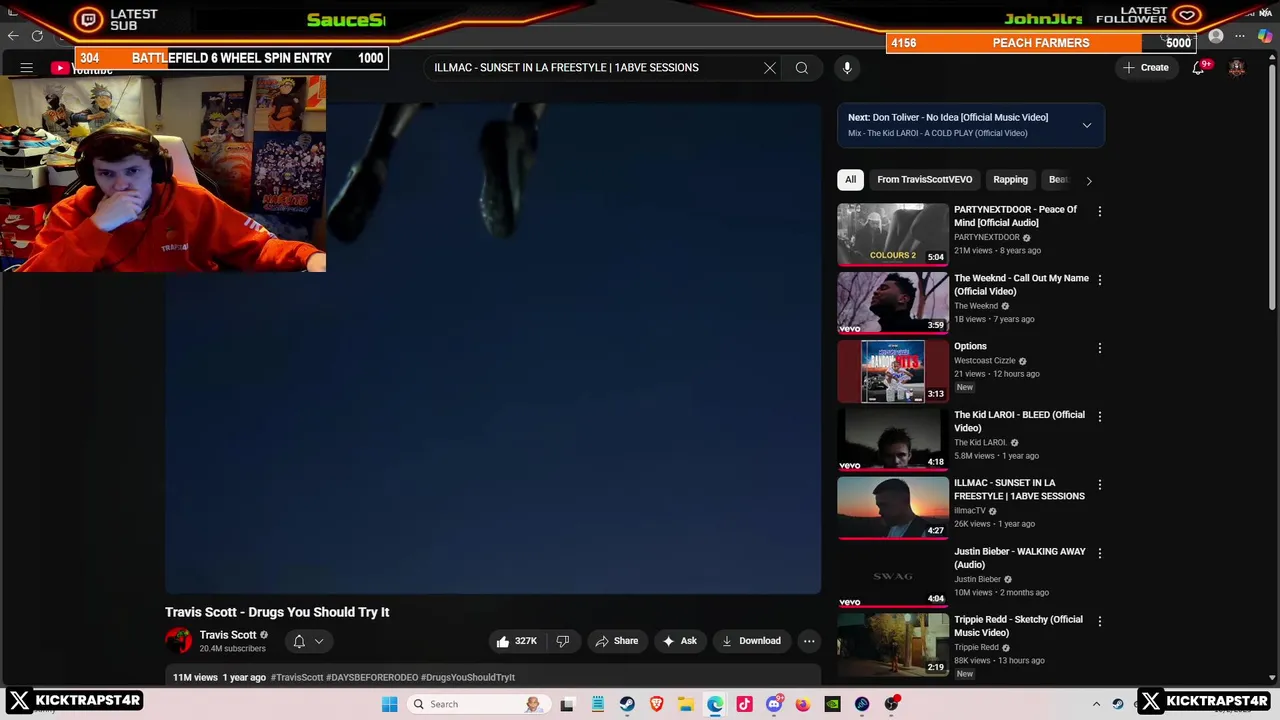Open Task View from the taskbar
The image size is (1280, 720).
568,704
